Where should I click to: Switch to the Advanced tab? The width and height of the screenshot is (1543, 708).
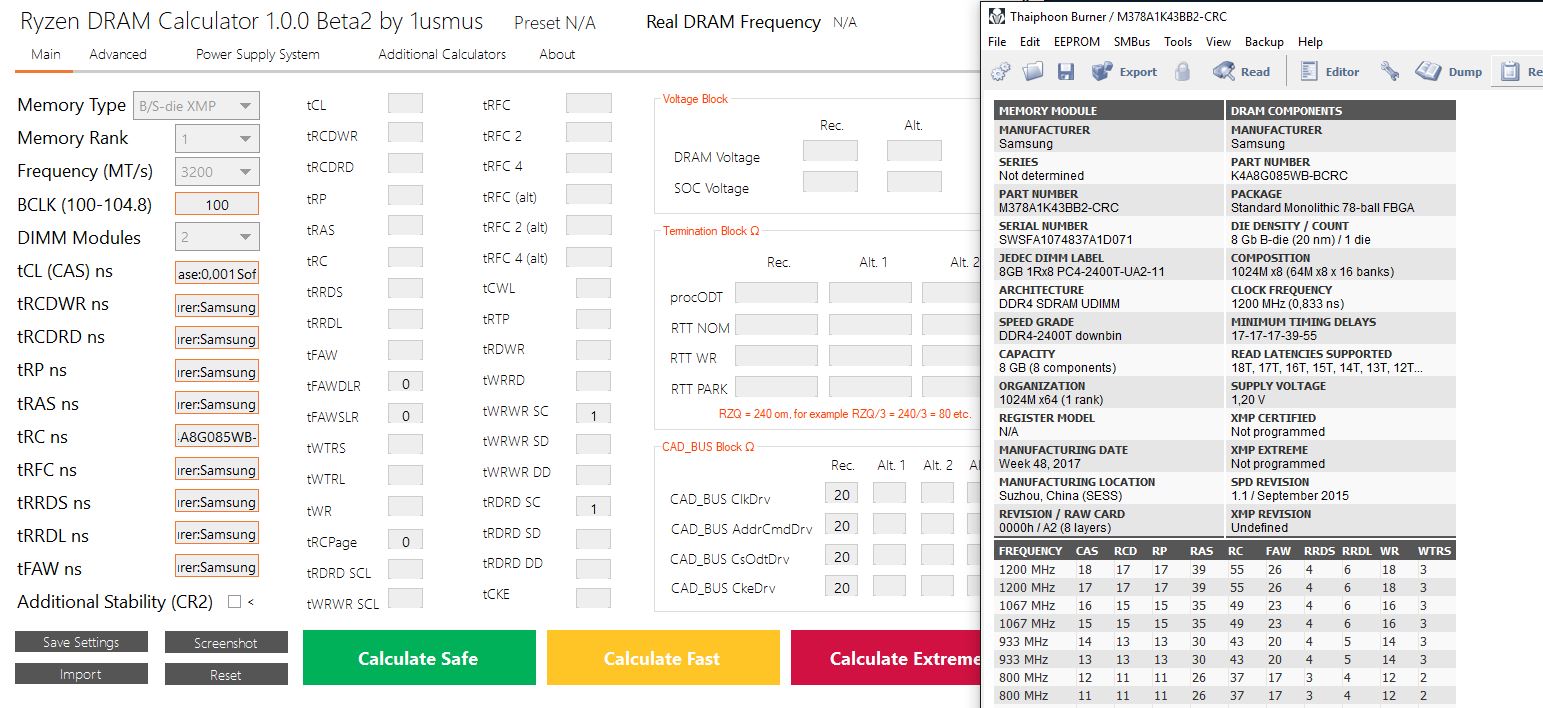pyautogui.click(x=118, y=54)
